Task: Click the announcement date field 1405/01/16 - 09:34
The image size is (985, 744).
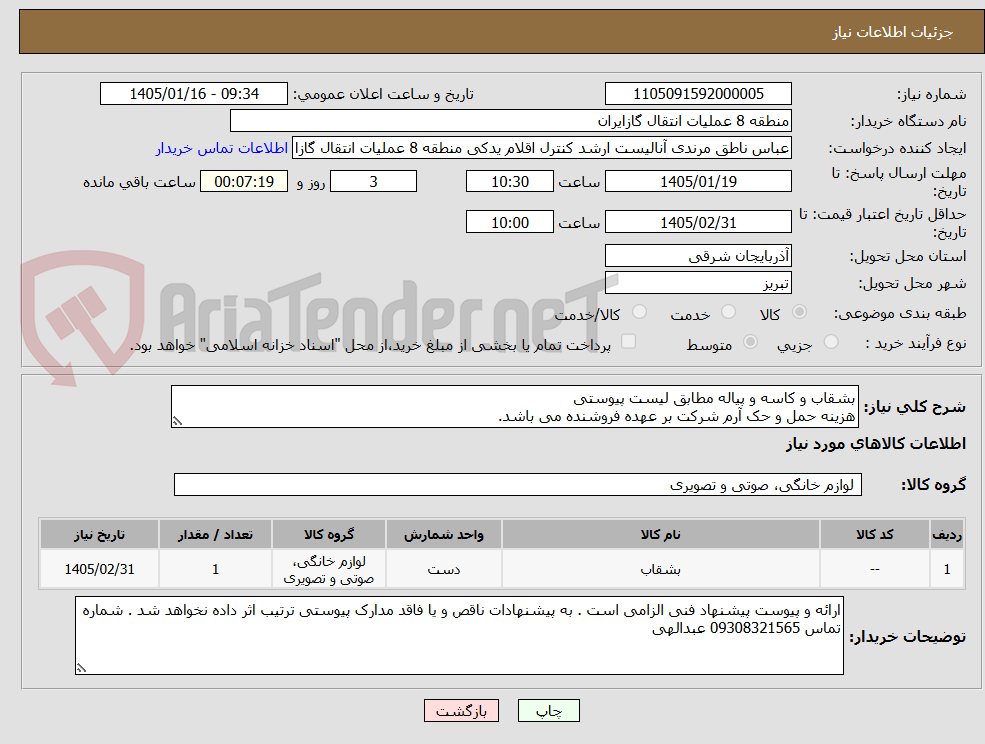Action: pos(193,94)
